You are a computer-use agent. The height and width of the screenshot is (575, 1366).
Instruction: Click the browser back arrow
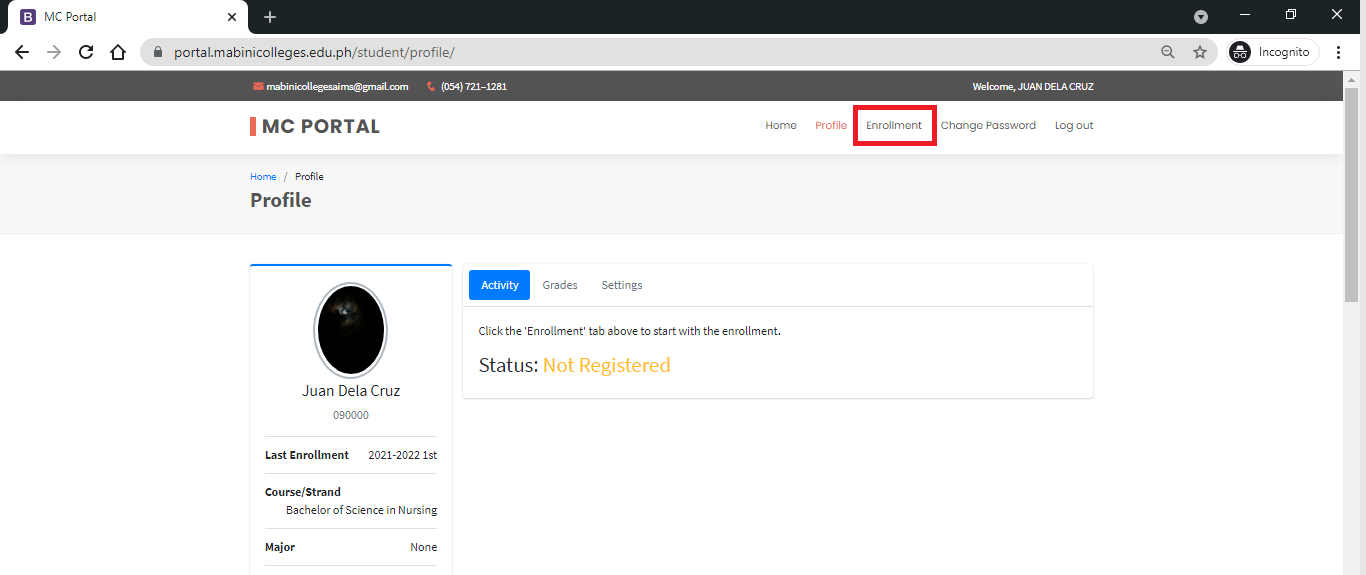22,52
